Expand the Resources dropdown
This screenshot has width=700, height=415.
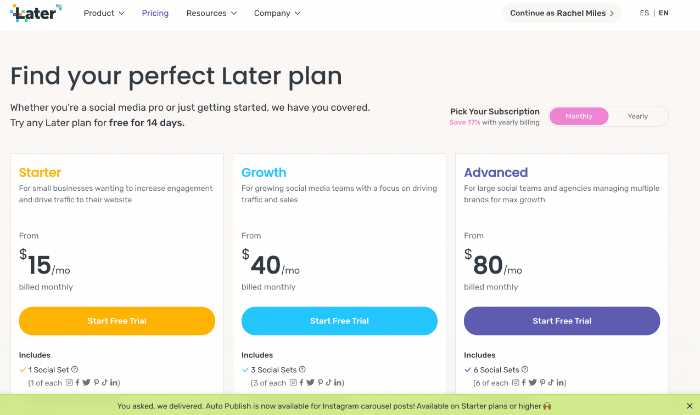[x=211, y=13]
